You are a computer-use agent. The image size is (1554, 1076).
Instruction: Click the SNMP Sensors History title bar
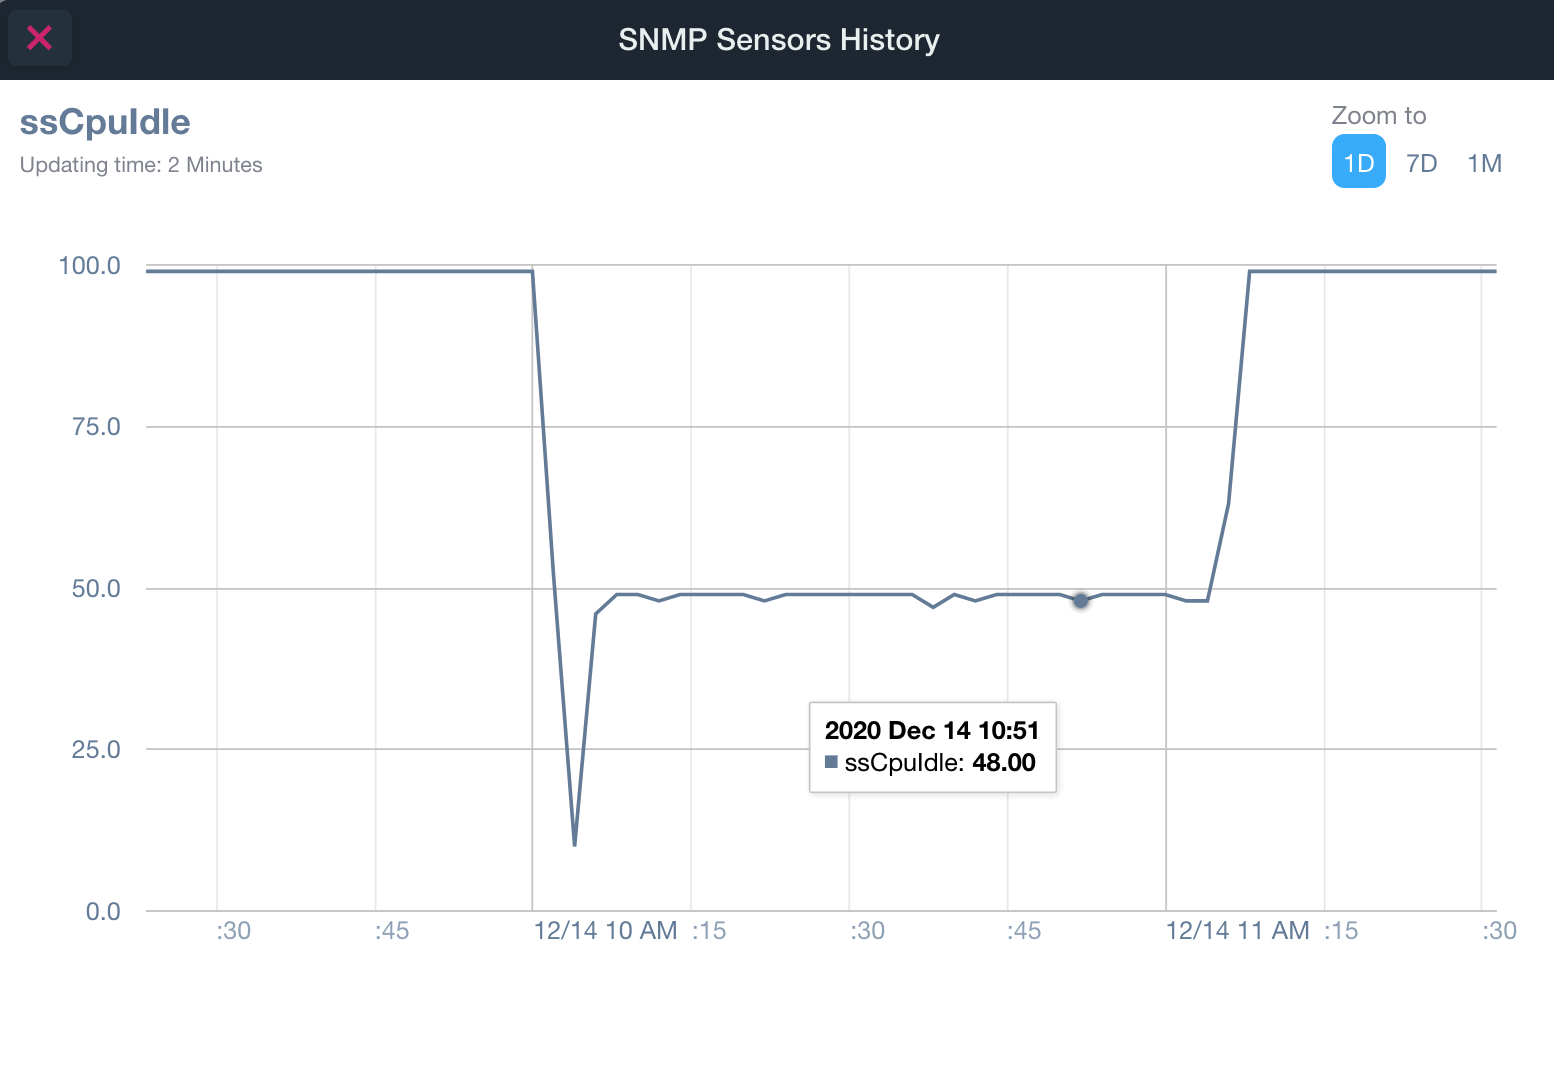778,39
